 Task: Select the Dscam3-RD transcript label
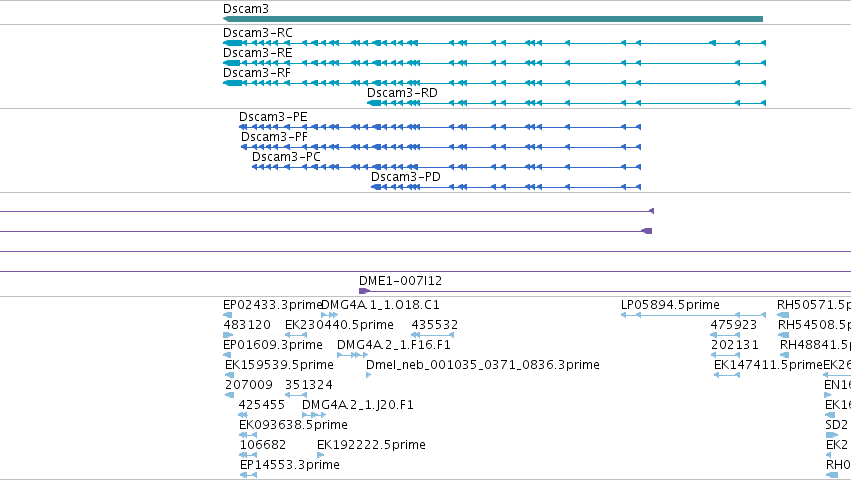click(x=402, y=93)
